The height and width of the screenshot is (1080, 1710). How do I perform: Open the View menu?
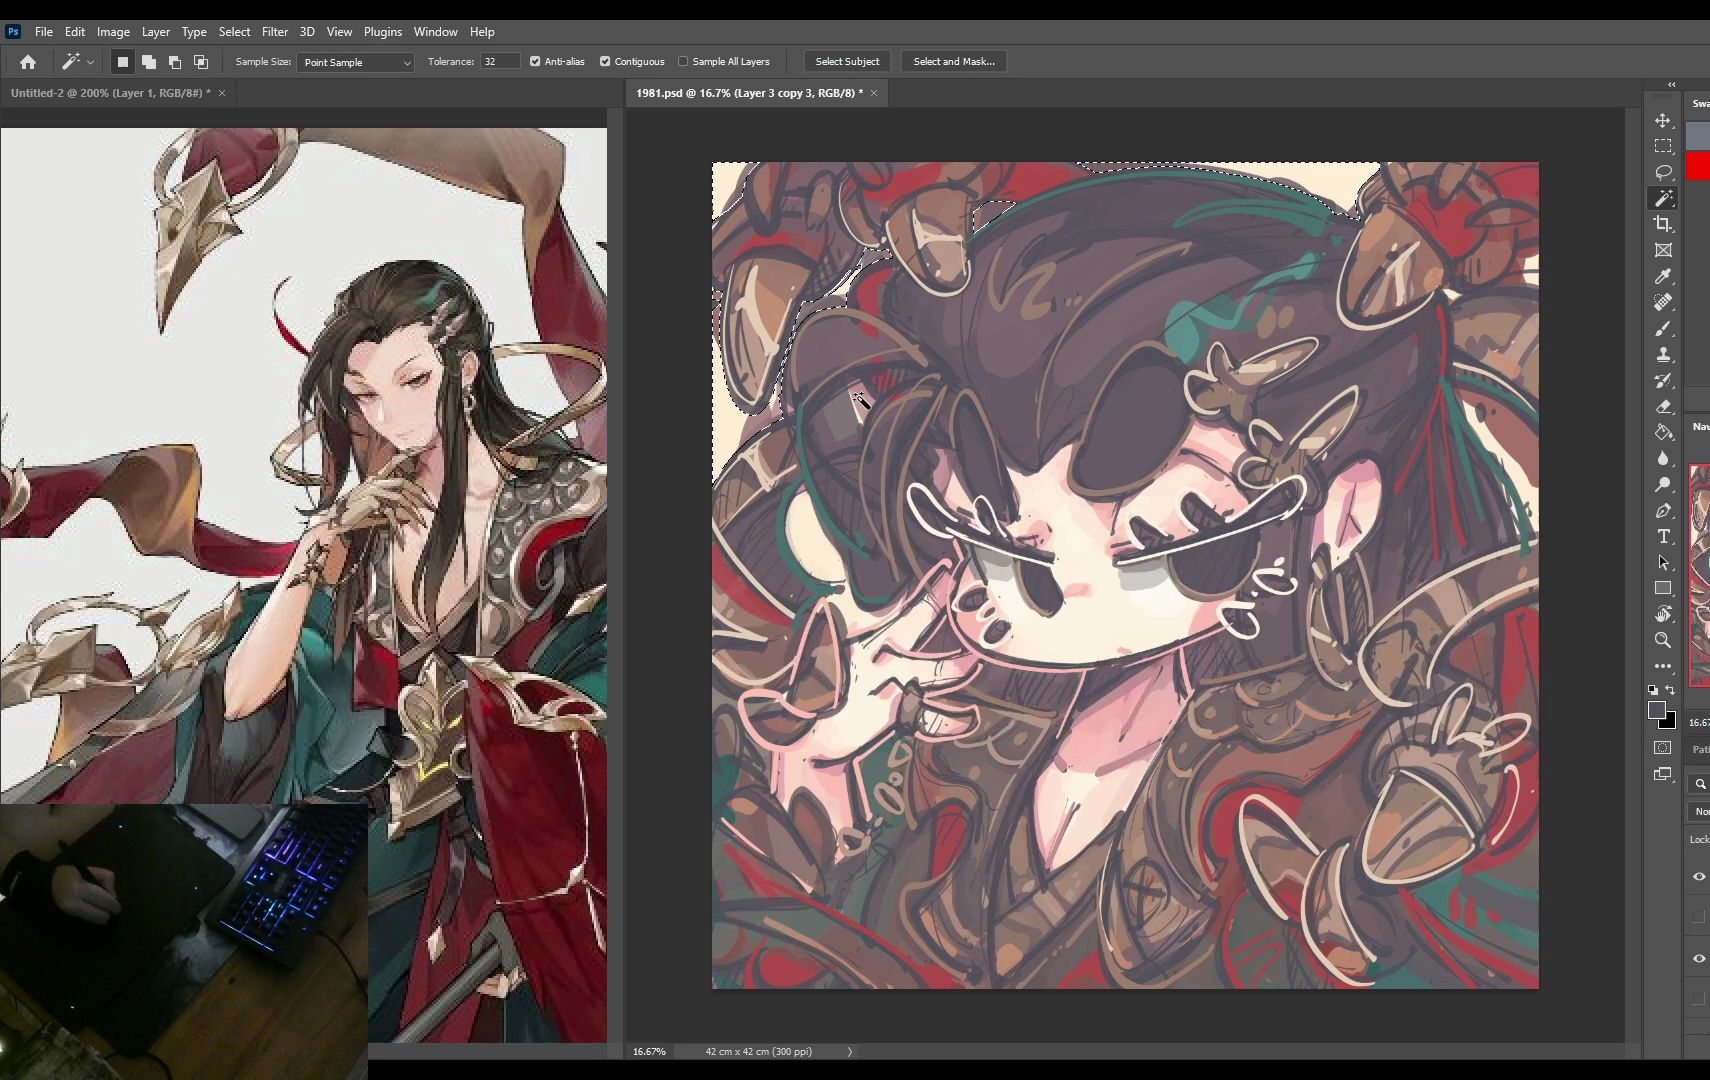pyautogui.click(x=339, y=32)
